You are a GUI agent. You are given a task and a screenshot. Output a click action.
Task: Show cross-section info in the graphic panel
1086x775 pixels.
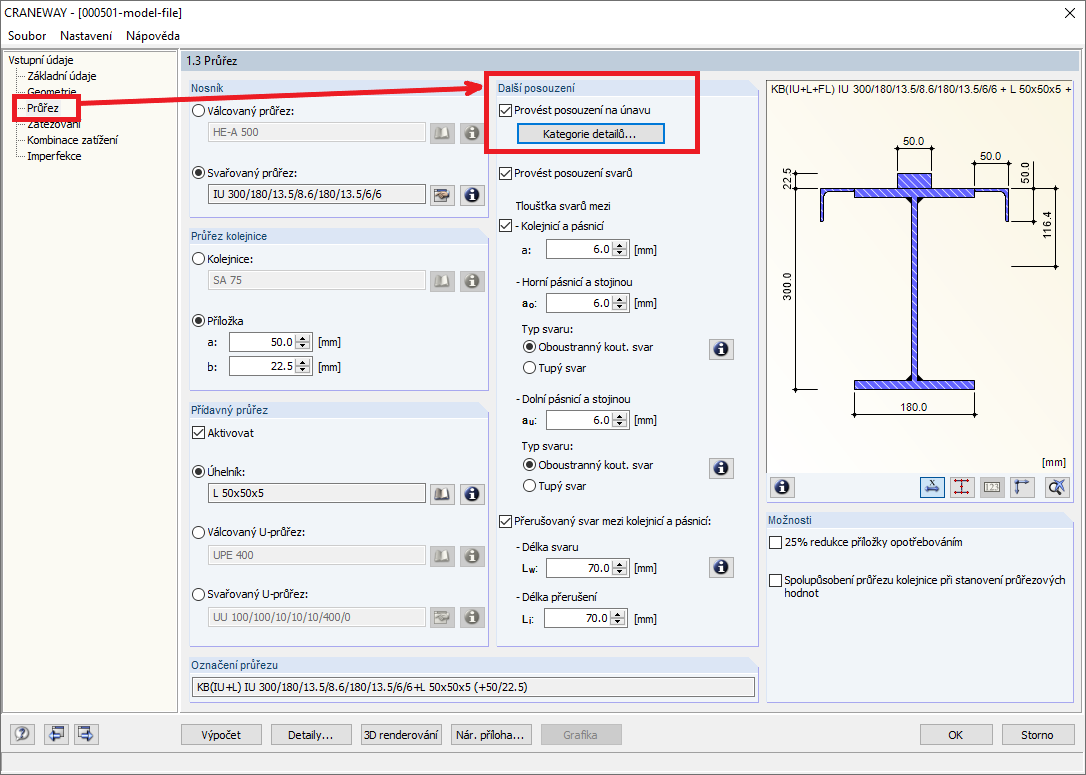pyautogui.click(x=781, y=487)
